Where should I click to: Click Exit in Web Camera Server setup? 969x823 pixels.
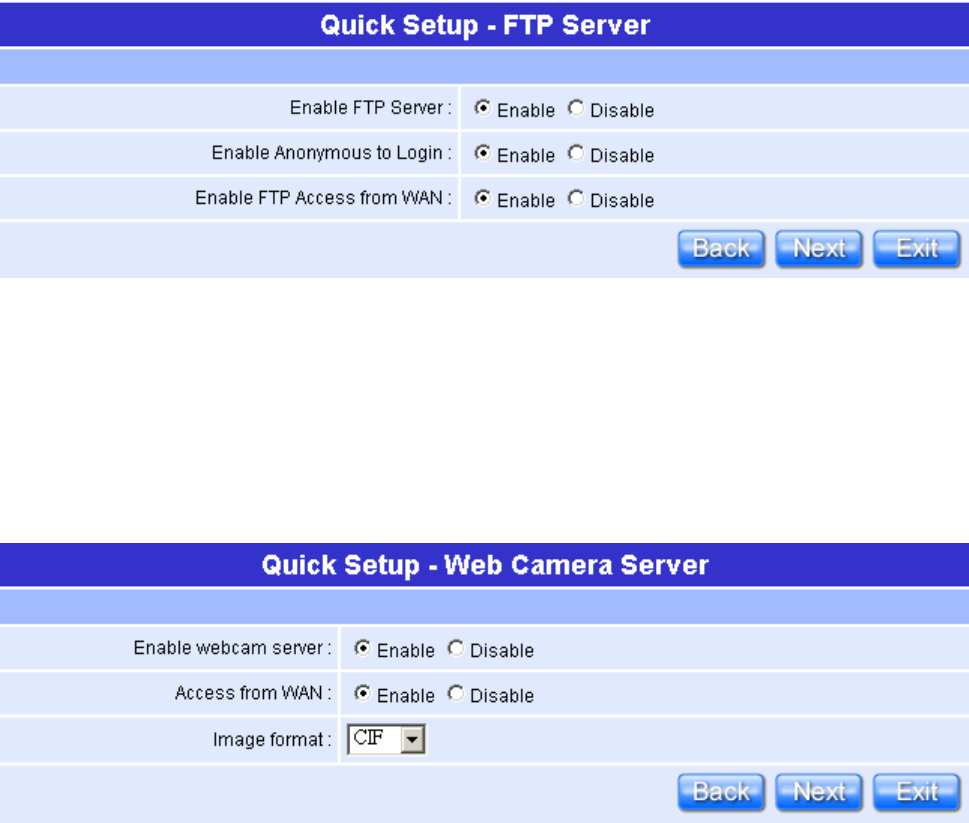917,792
